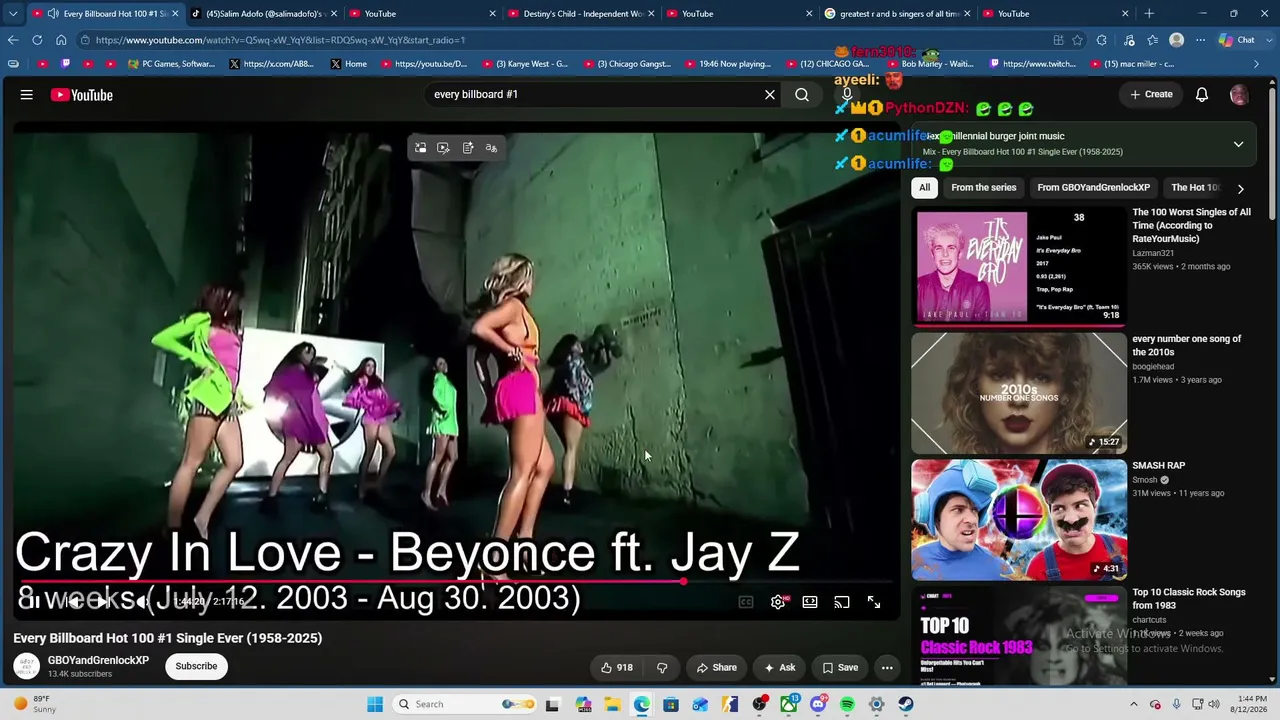Open the browser tab search dropdown
The width and height of the screenshot is (1280, 720).
tap(13, 14)
